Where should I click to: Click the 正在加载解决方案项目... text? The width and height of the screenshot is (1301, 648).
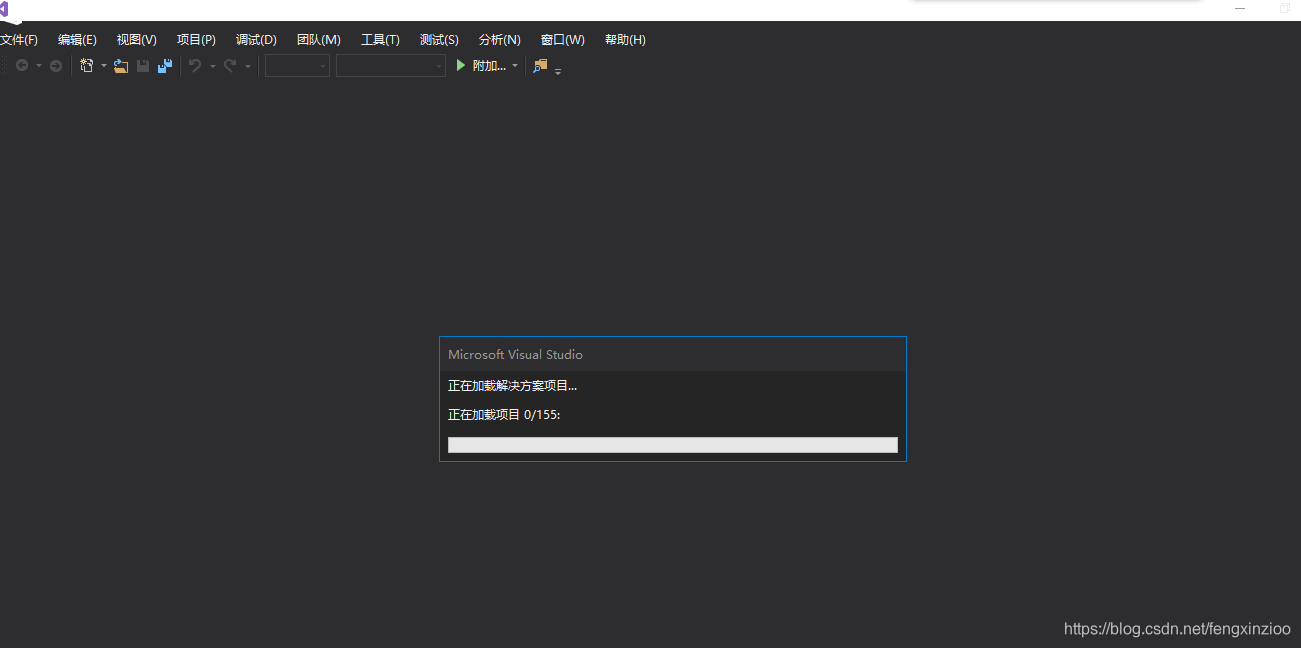click(512, 386)
